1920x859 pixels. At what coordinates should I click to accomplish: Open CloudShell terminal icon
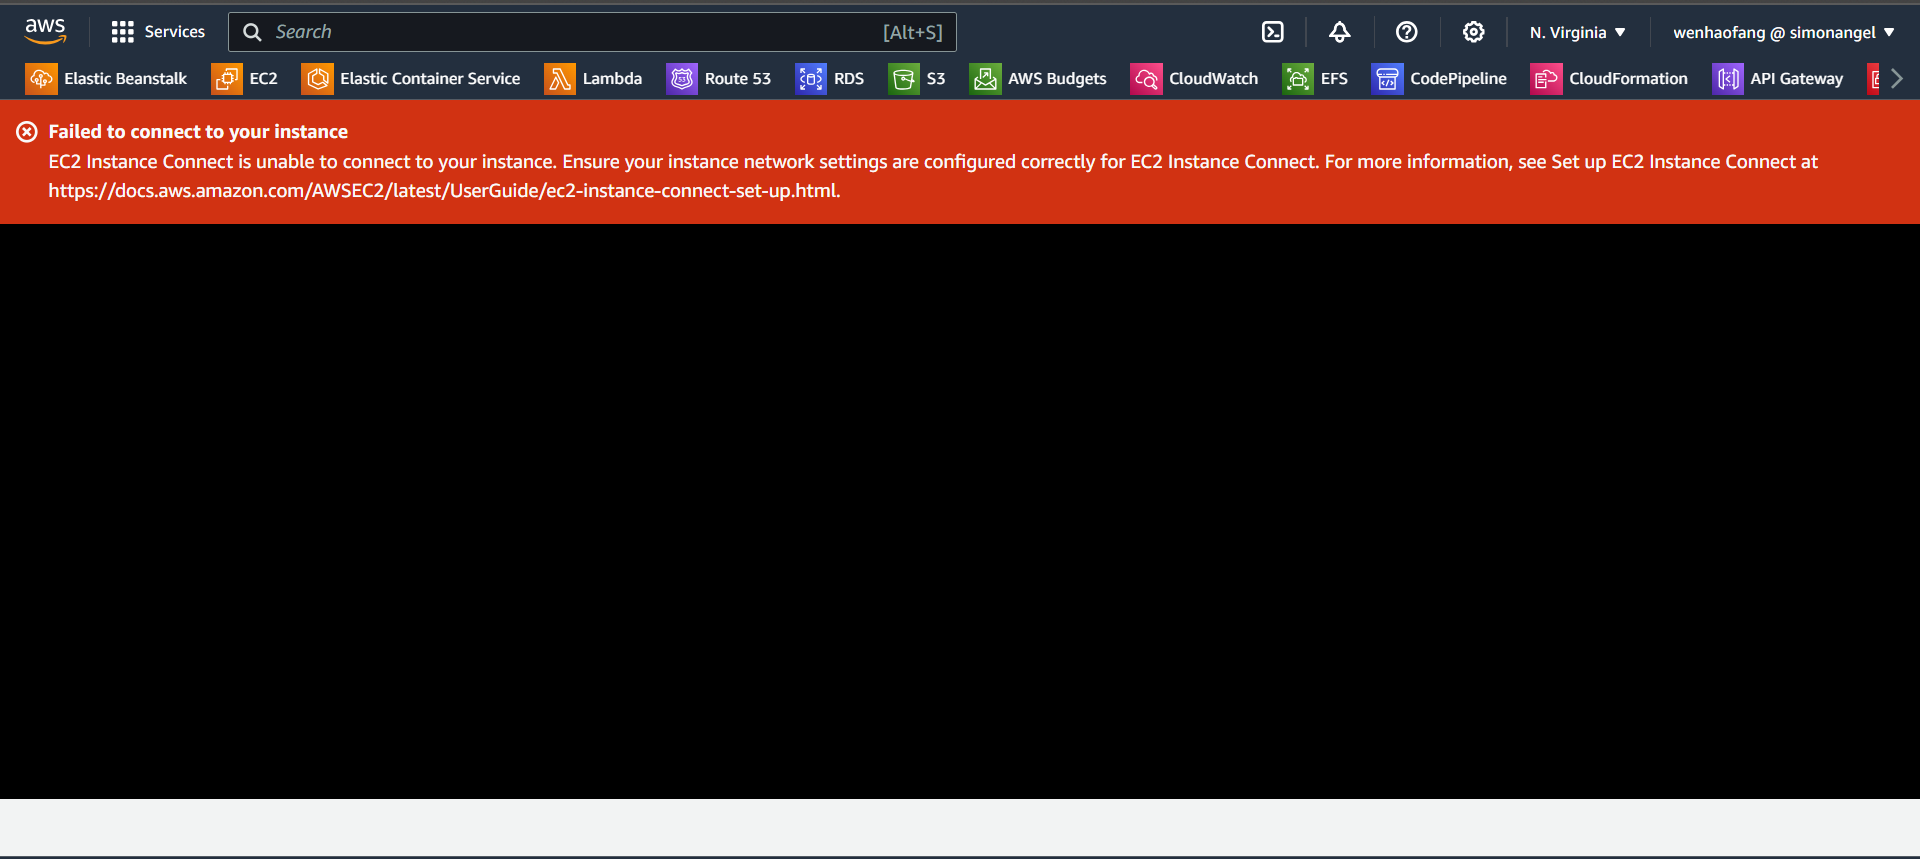pyautogui.click(x=1272, y=32)
